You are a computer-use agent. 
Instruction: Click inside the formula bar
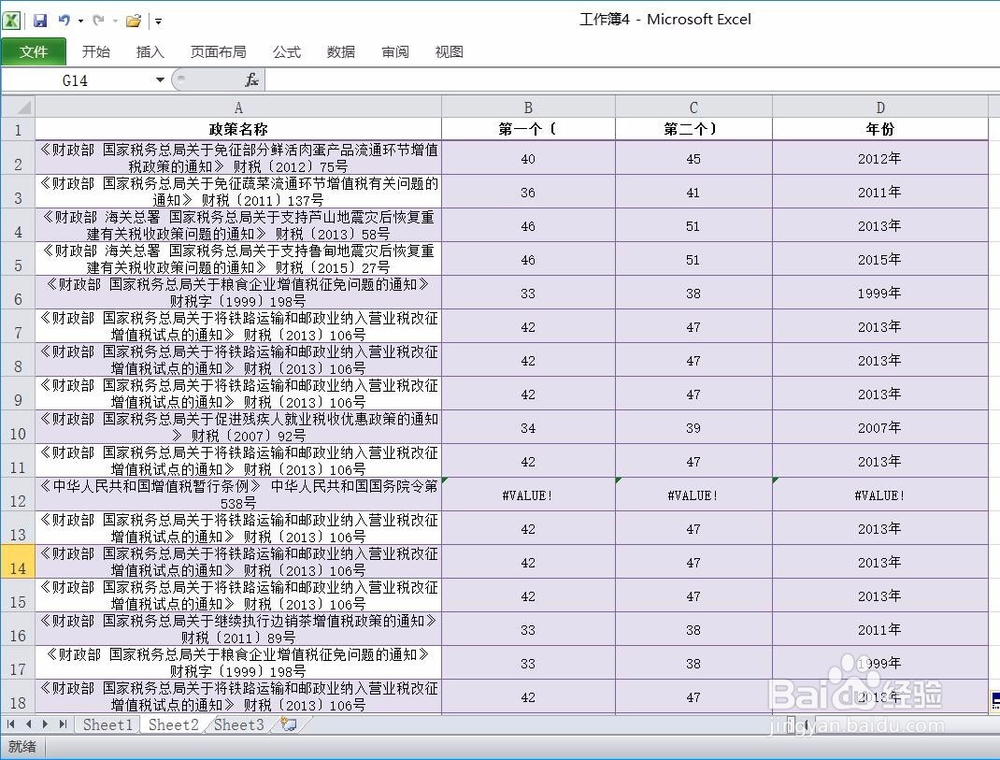click(631, 80)
